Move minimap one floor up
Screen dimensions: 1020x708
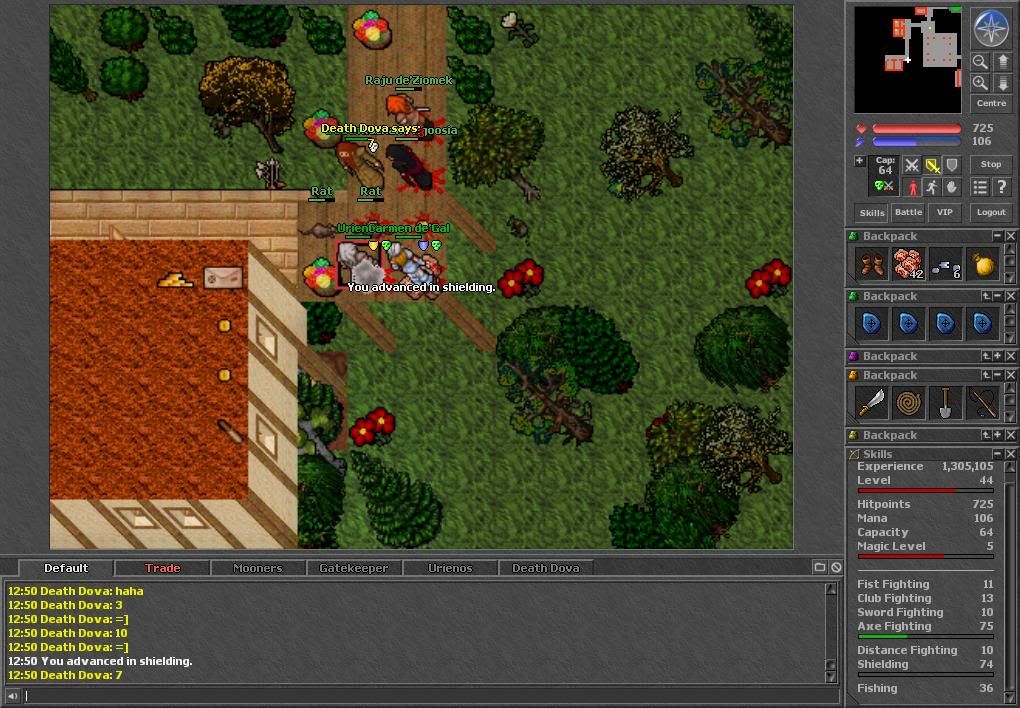tap(1002, 62)
